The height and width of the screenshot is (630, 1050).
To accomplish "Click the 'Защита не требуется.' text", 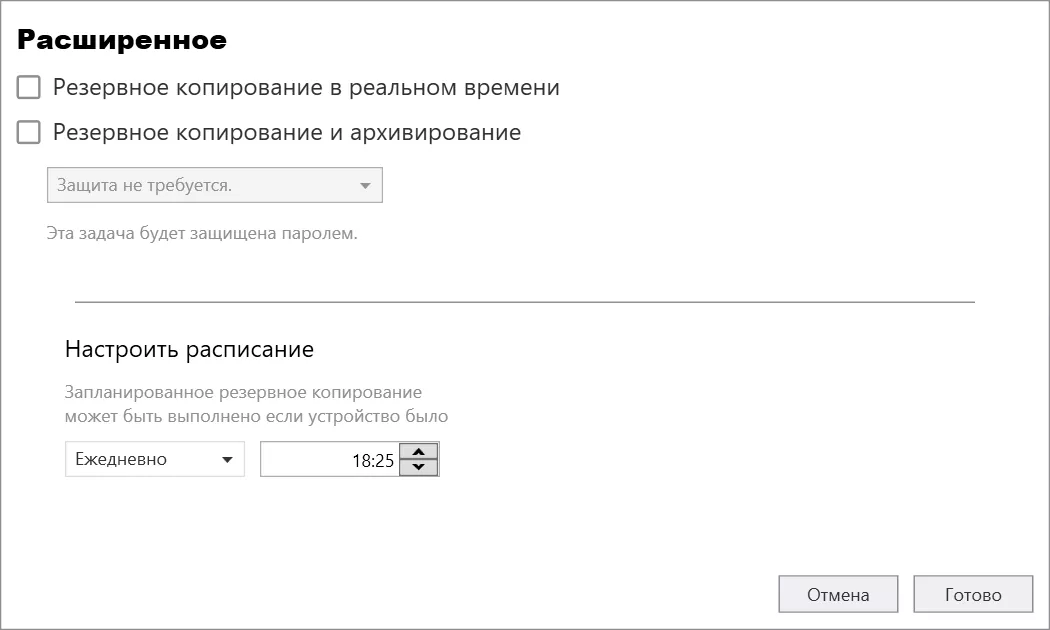I will (x=144, y=185).
